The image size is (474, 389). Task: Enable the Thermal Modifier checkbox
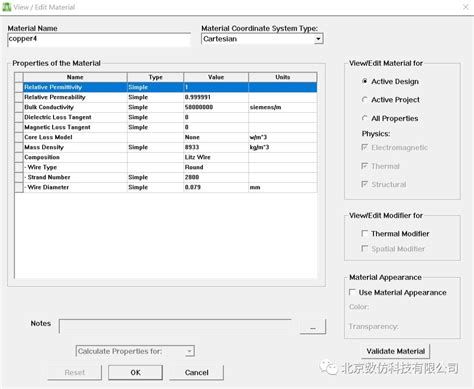pyautogui.click(x=365, y=233)
